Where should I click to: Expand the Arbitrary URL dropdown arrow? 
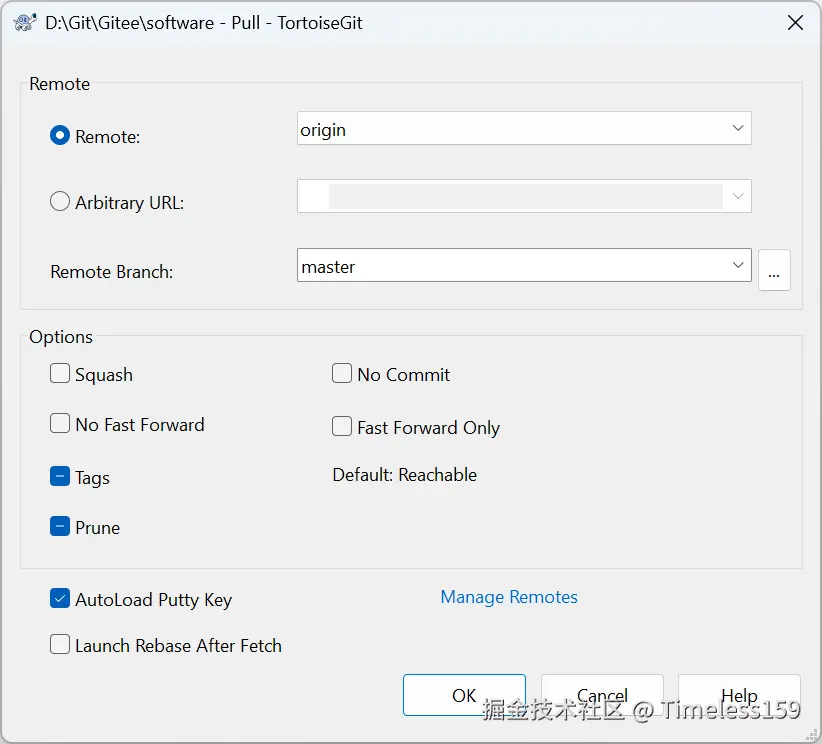pos(738,196)
